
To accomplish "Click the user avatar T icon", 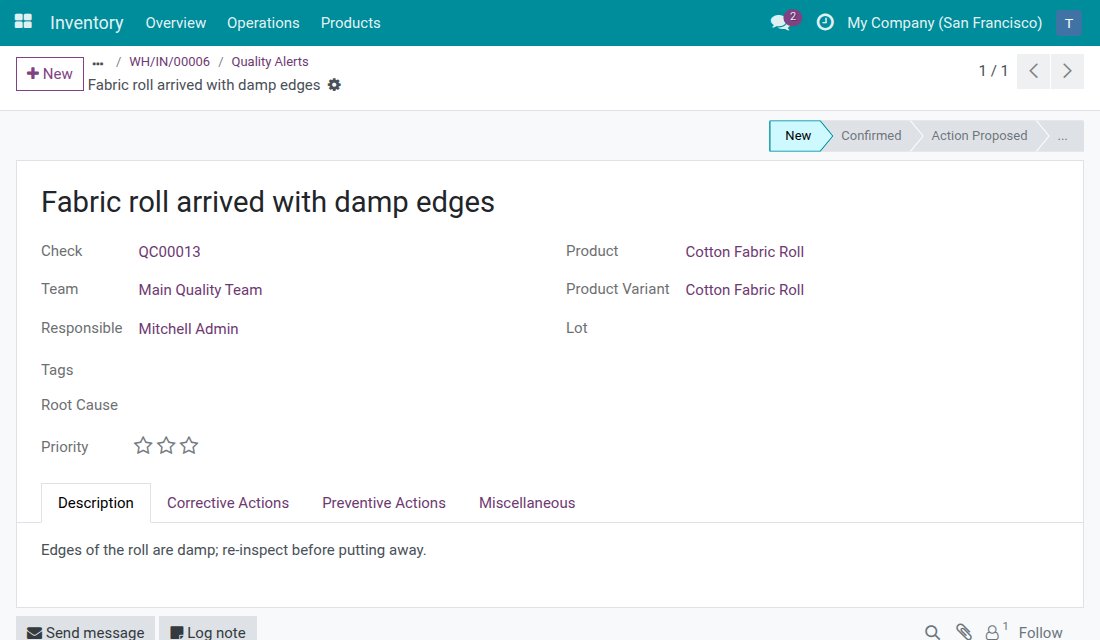I will tap(1068, 23).
